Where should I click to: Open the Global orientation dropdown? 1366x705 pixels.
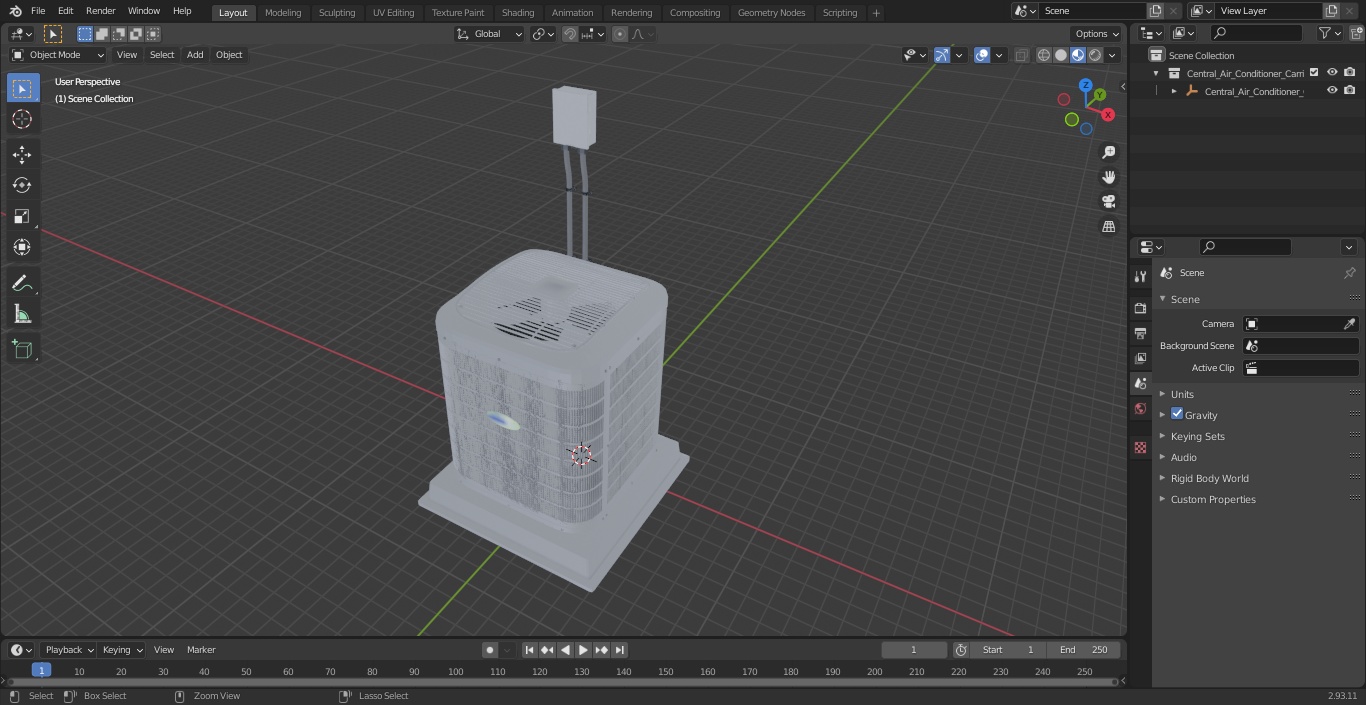(x=489, y=34)
